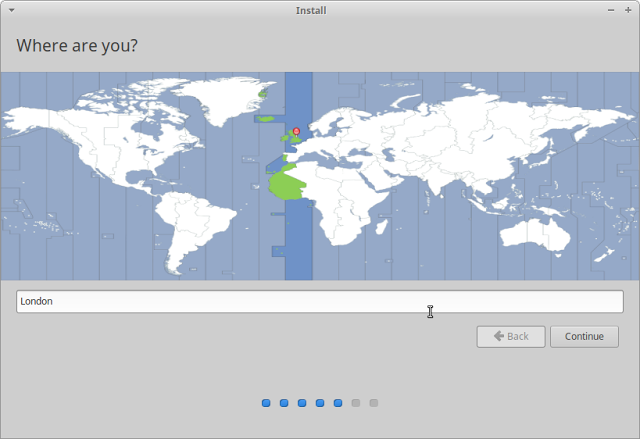Click the minimize icon in the title bar

tap(611, 10)
